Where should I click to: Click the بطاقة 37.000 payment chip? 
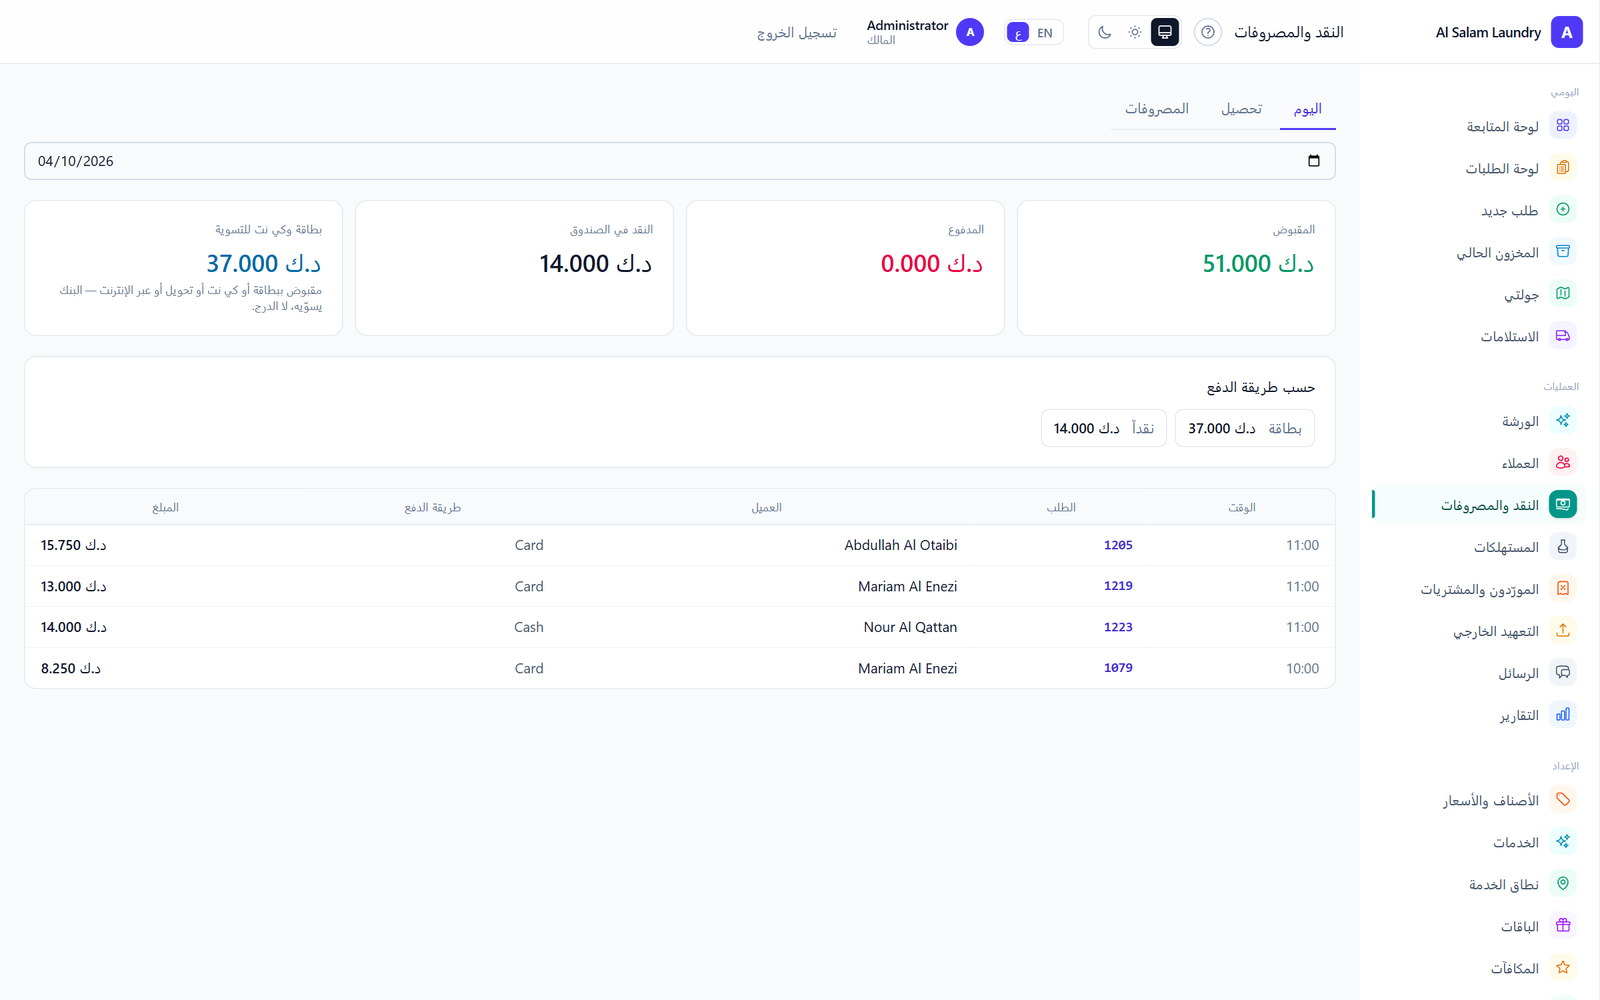coord(1245,428)
